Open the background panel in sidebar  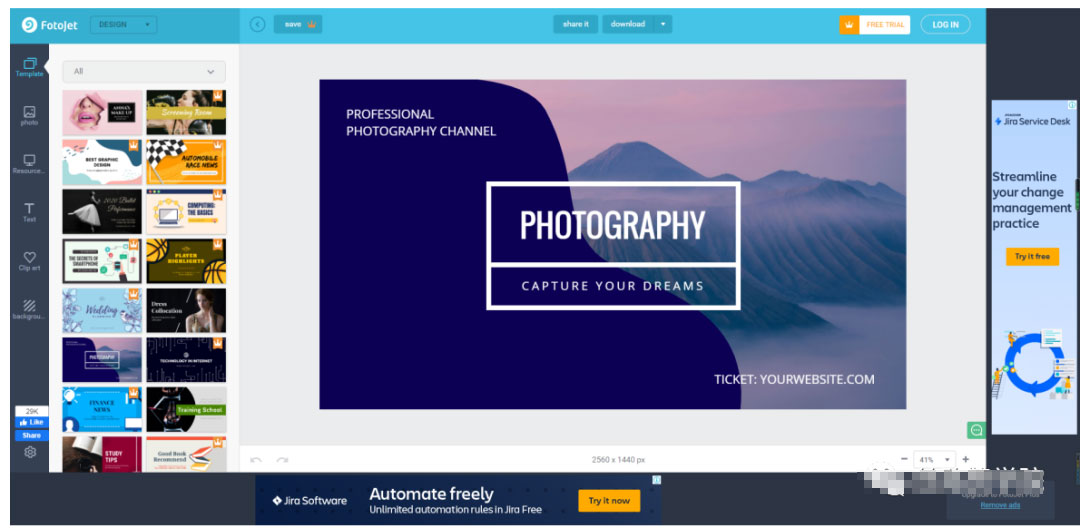[29, 309]
